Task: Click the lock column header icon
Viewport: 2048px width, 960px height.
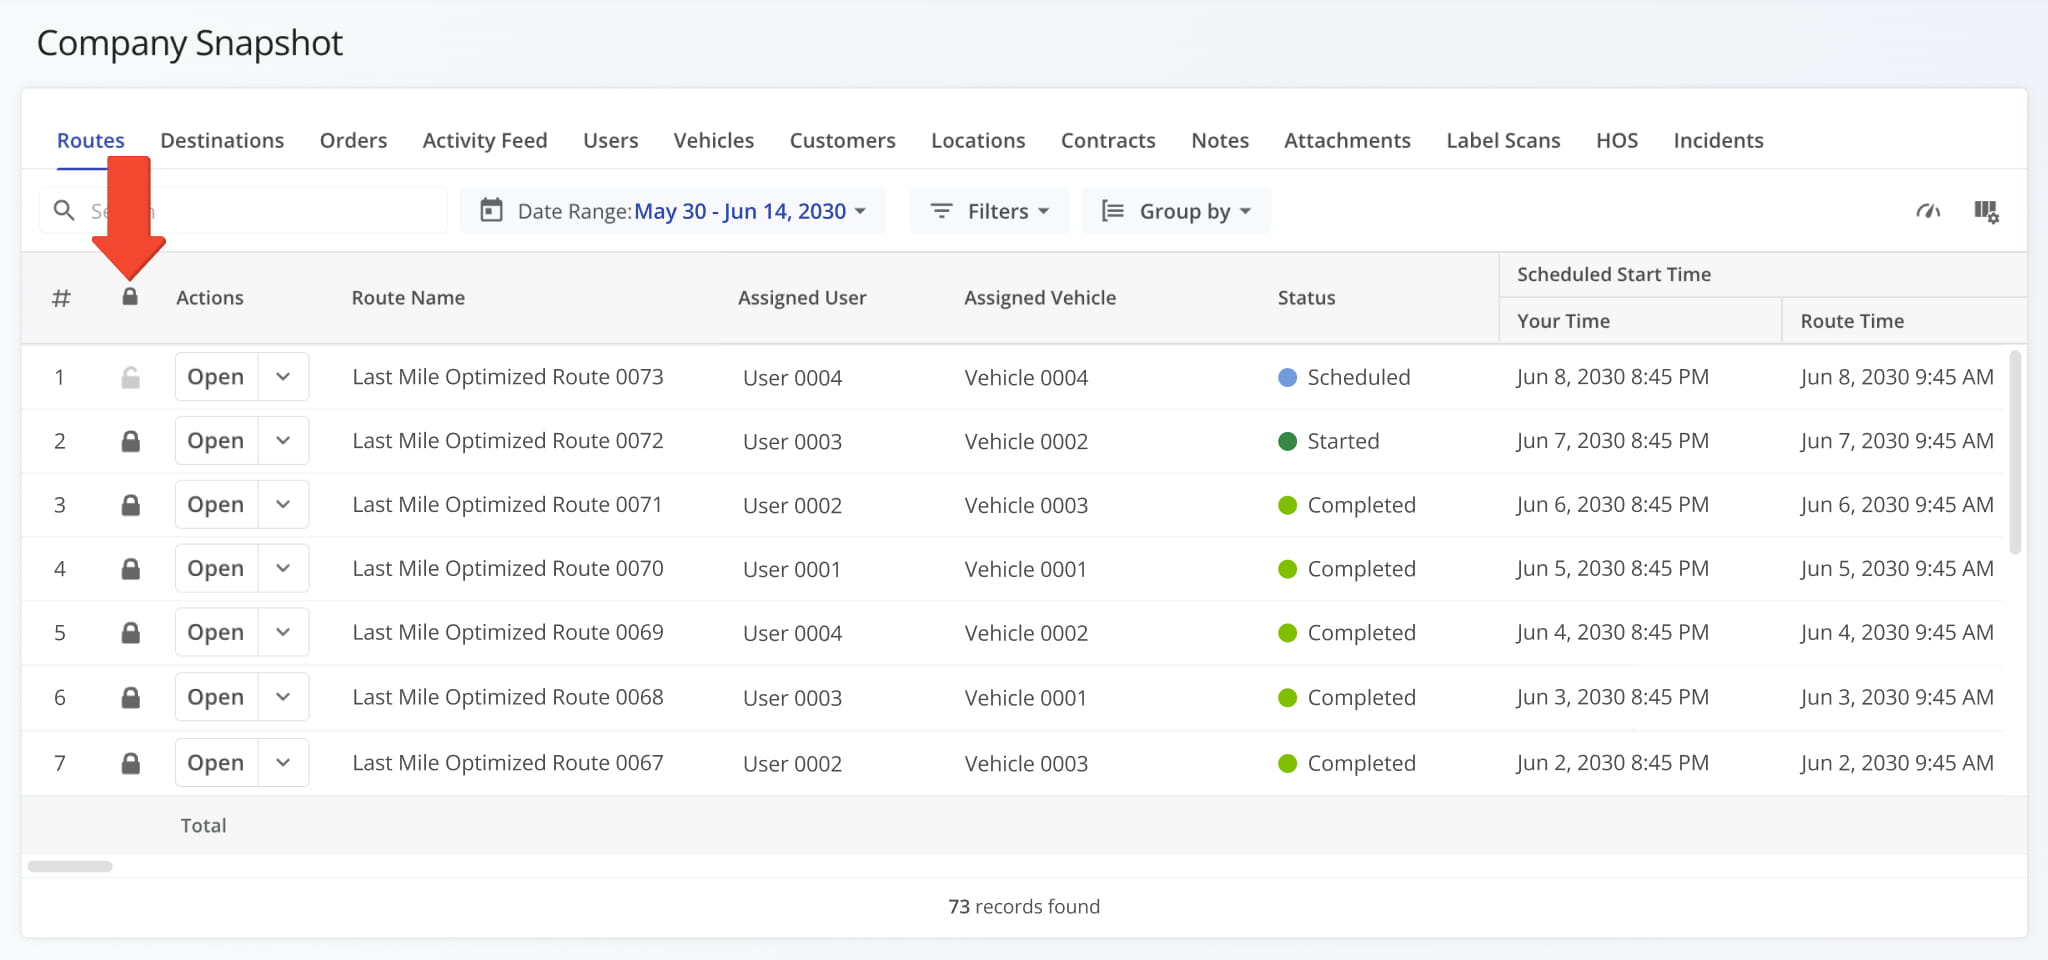Action: click(x=130, y=297)
